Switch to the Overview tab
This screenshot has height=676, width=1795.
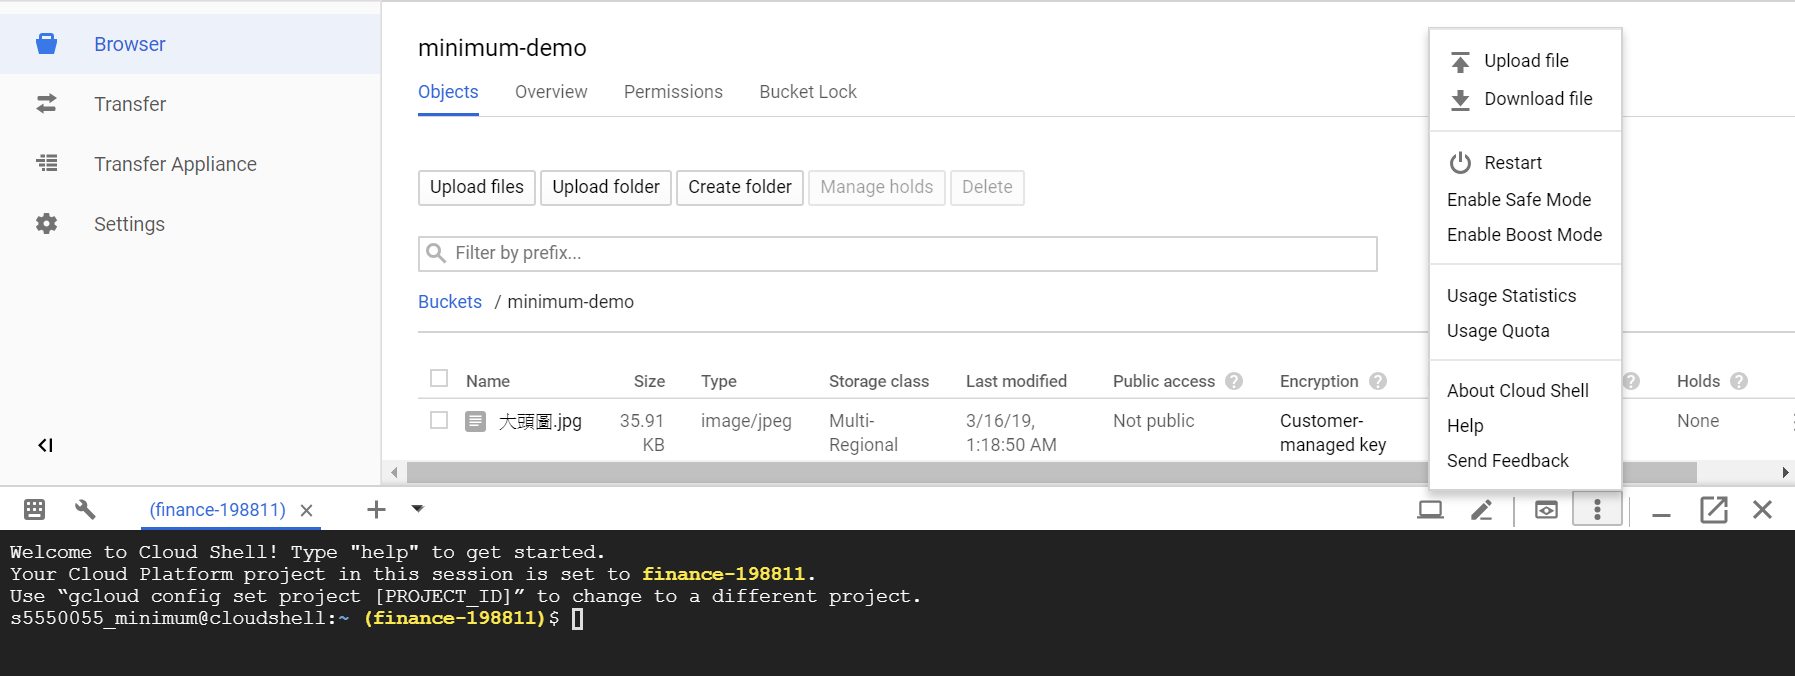point(551,92)
